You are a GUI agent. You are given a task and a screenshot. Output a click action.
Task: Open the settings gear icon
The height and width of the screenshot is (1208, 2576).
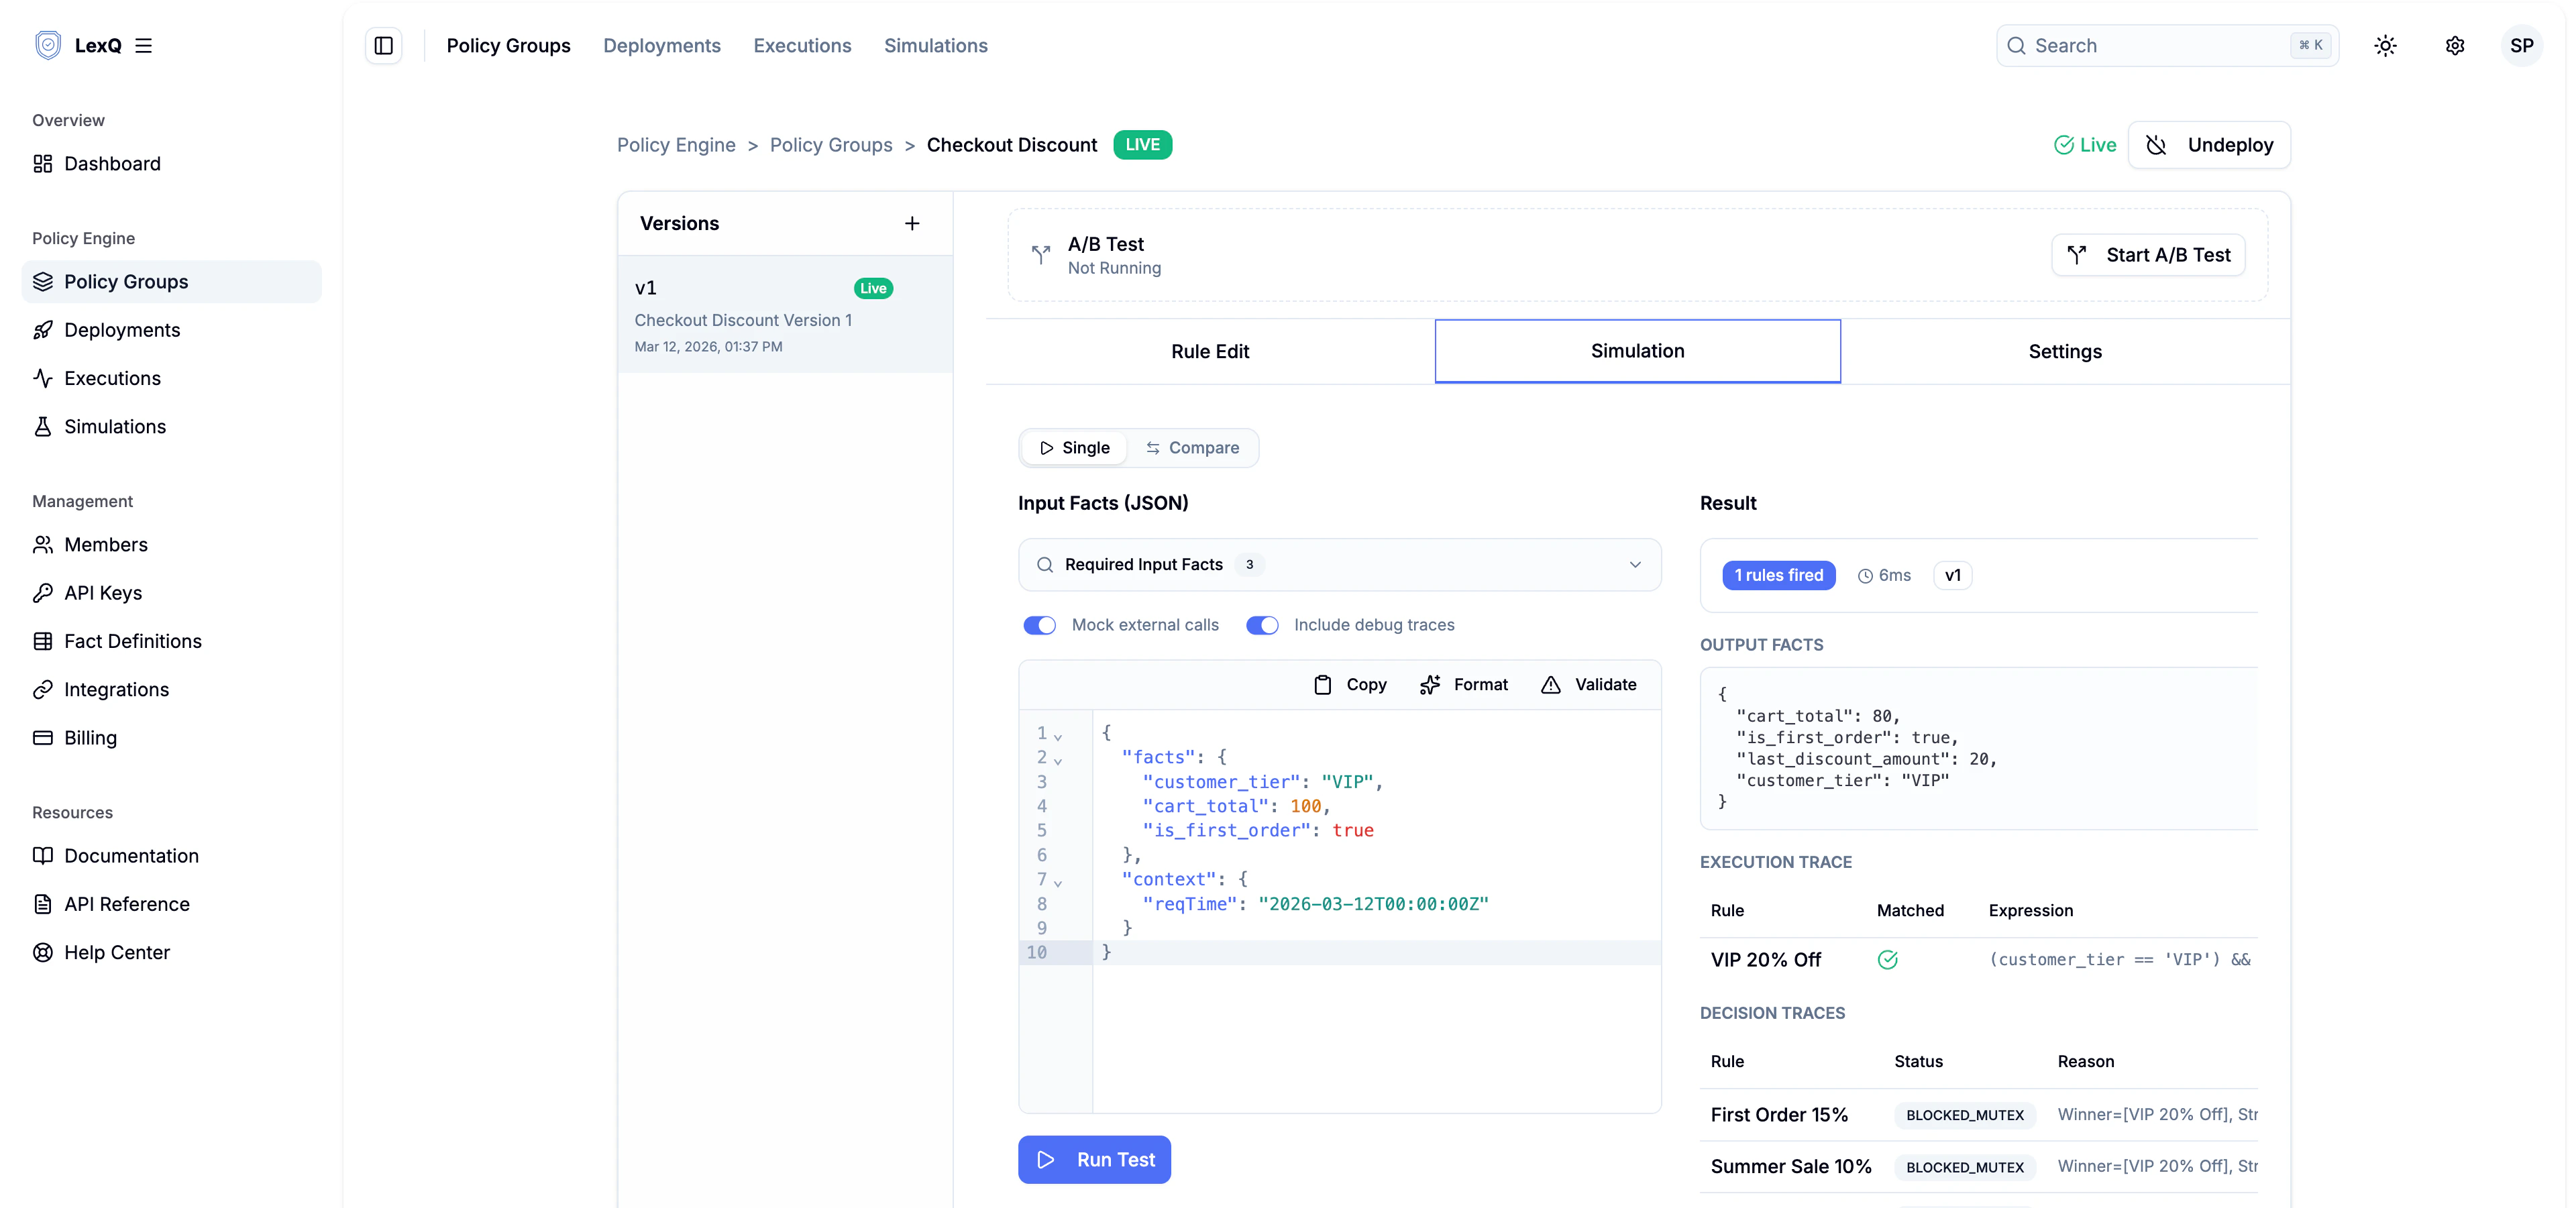pyautogui.click(x=2455, y=46)
